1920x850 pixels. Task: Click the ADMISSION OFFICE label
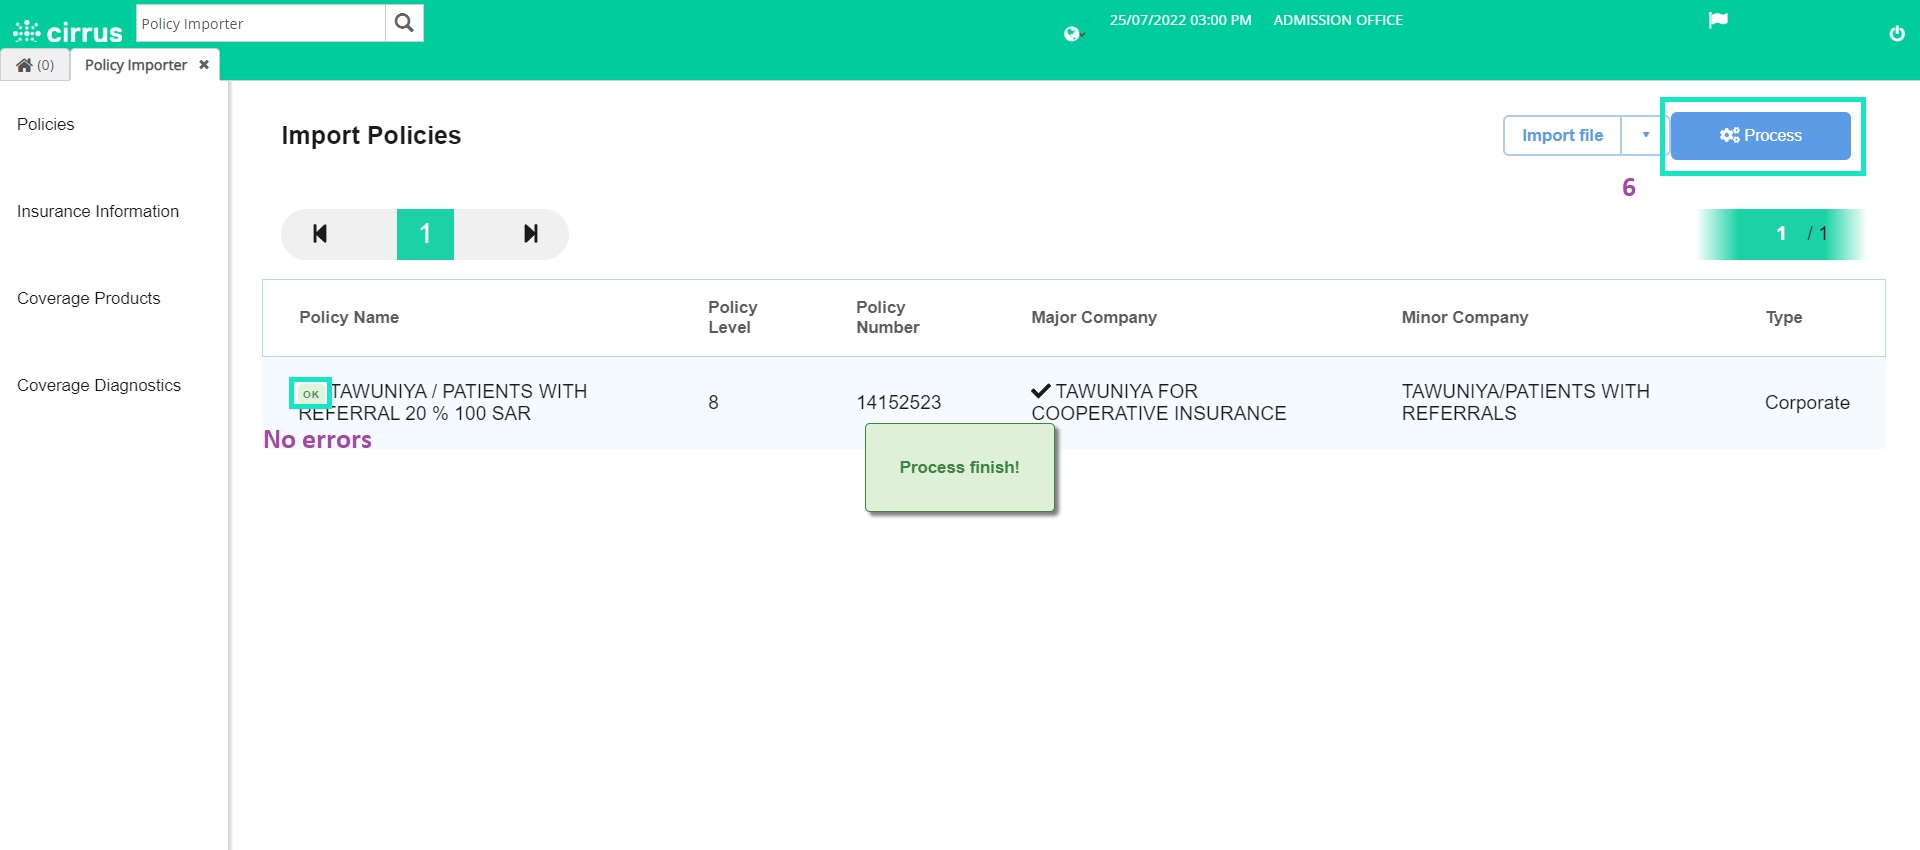(x=1338, y=20)
